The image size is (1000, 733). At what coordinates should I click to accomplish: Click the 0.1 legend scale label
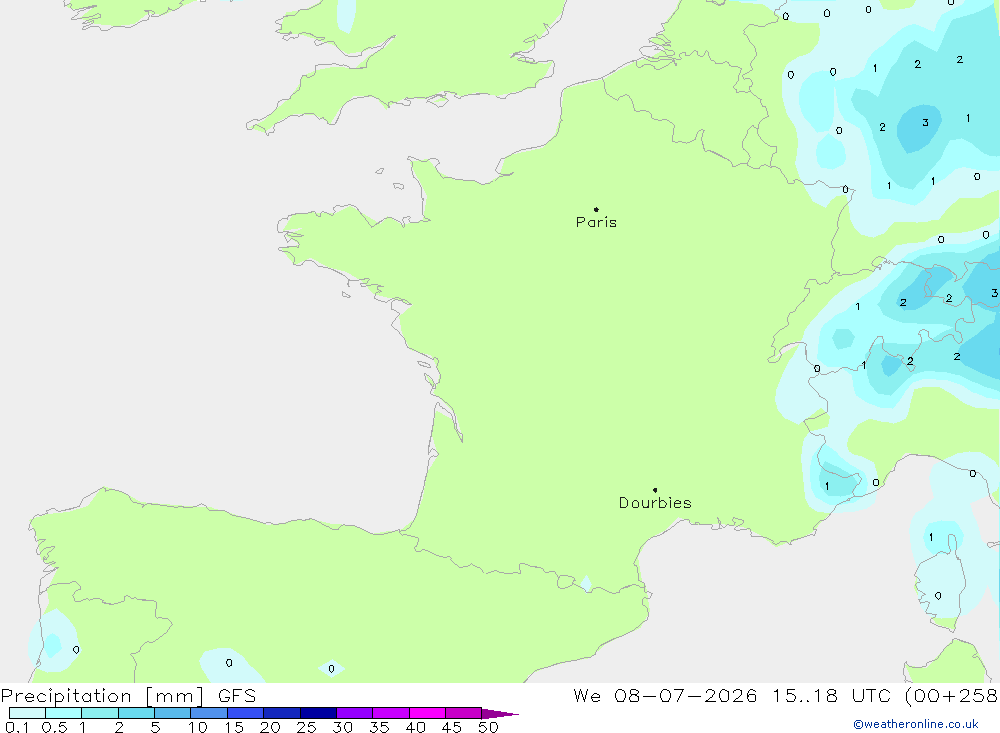click(17, 727)
